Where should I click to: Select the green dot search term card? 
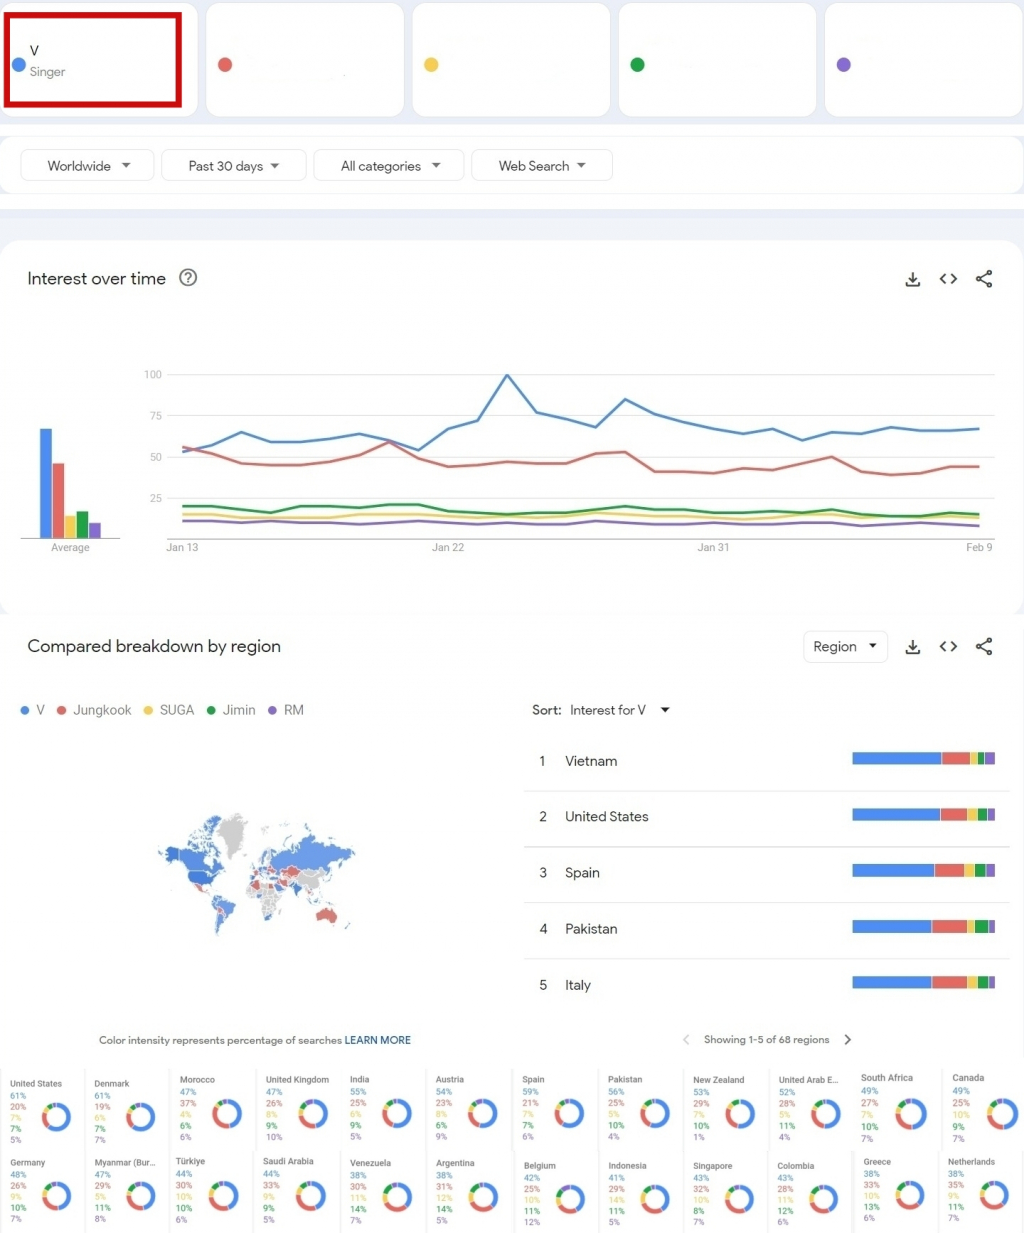click(x=717, y=60)
